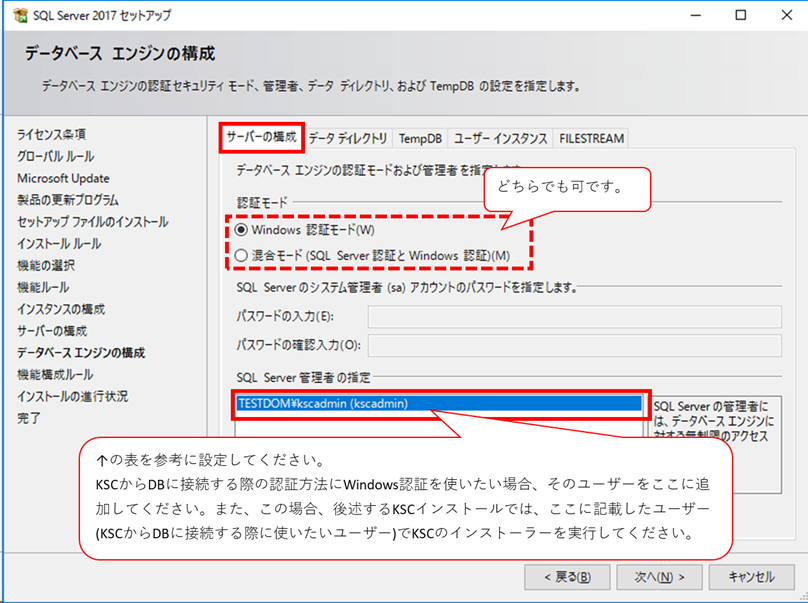Viewport: 808px width, 603px height.
Task: Click セットアップ ファイルのインストール step
Action: [93, 222]
